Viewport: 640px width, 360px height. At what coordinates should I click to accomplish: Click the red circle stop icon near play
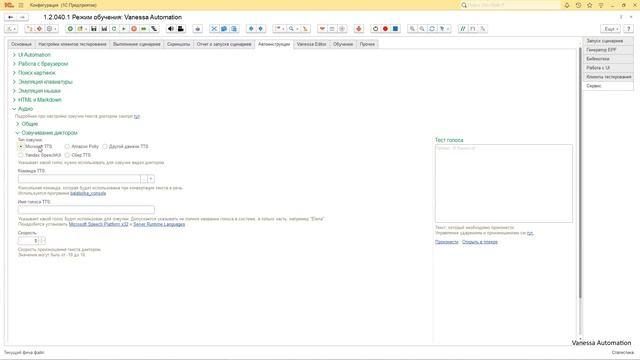click(134, 29)
